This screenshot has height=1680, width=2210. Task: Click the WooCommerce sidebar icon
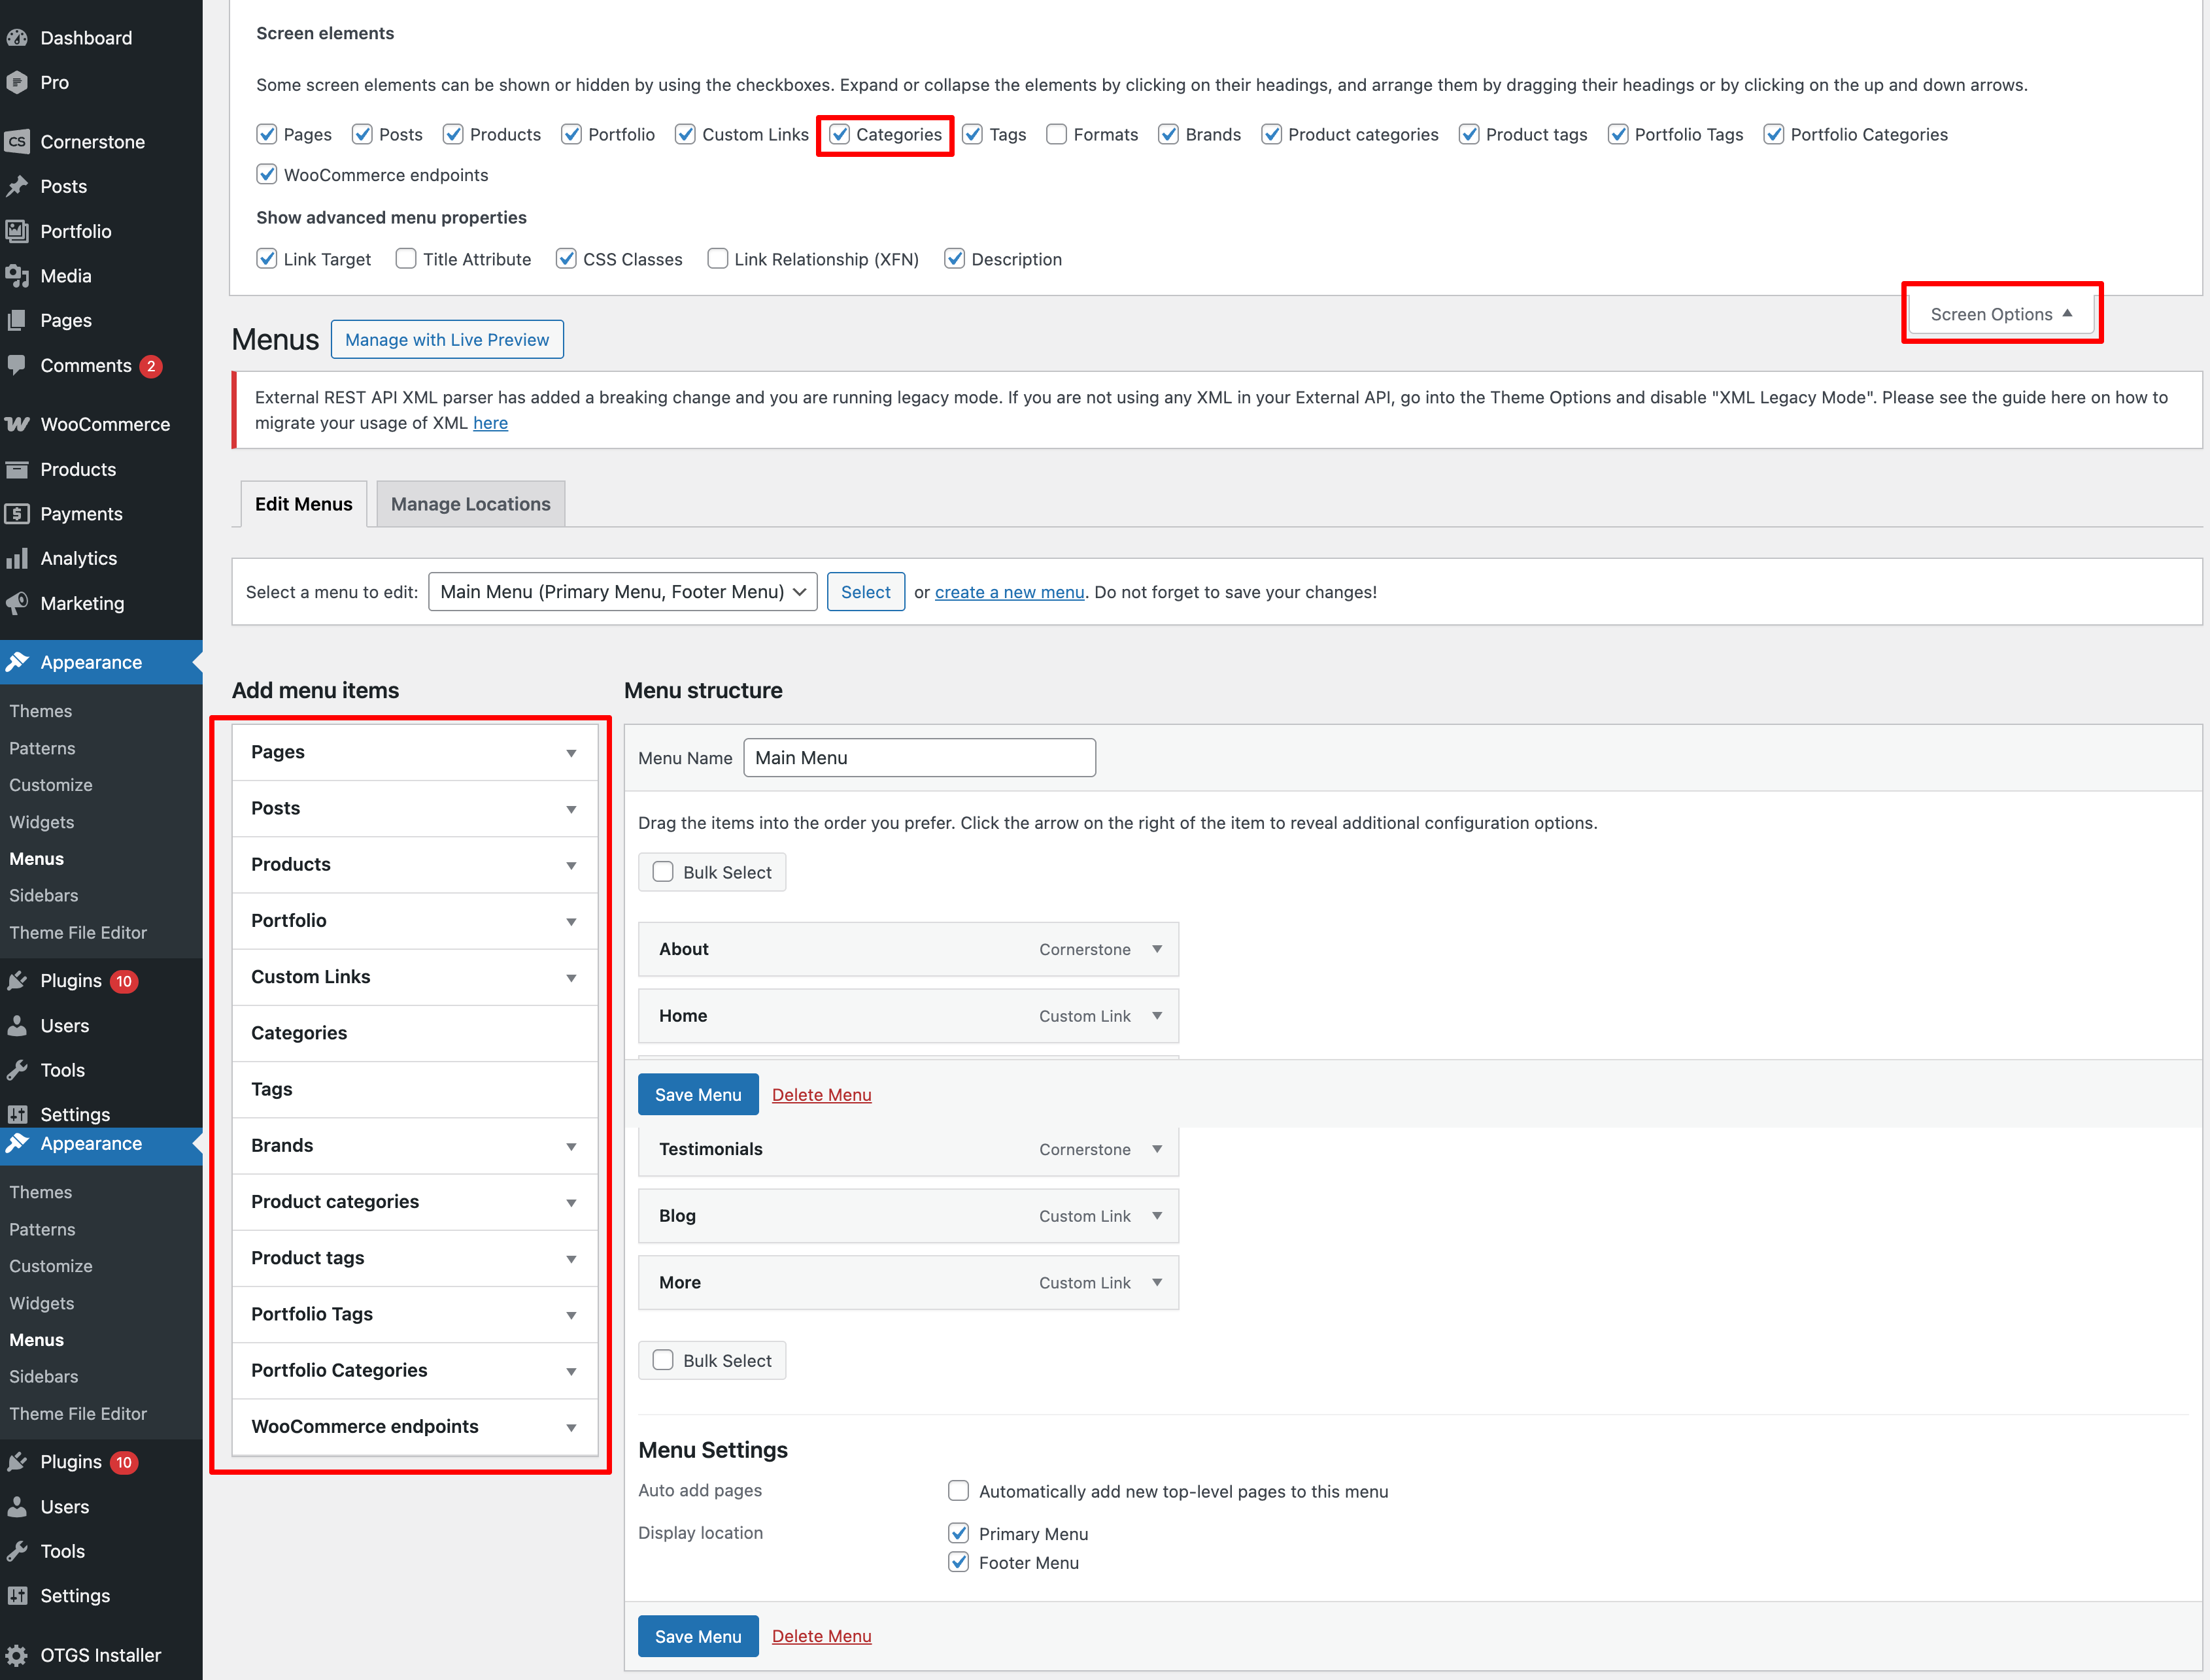point(17,424)
